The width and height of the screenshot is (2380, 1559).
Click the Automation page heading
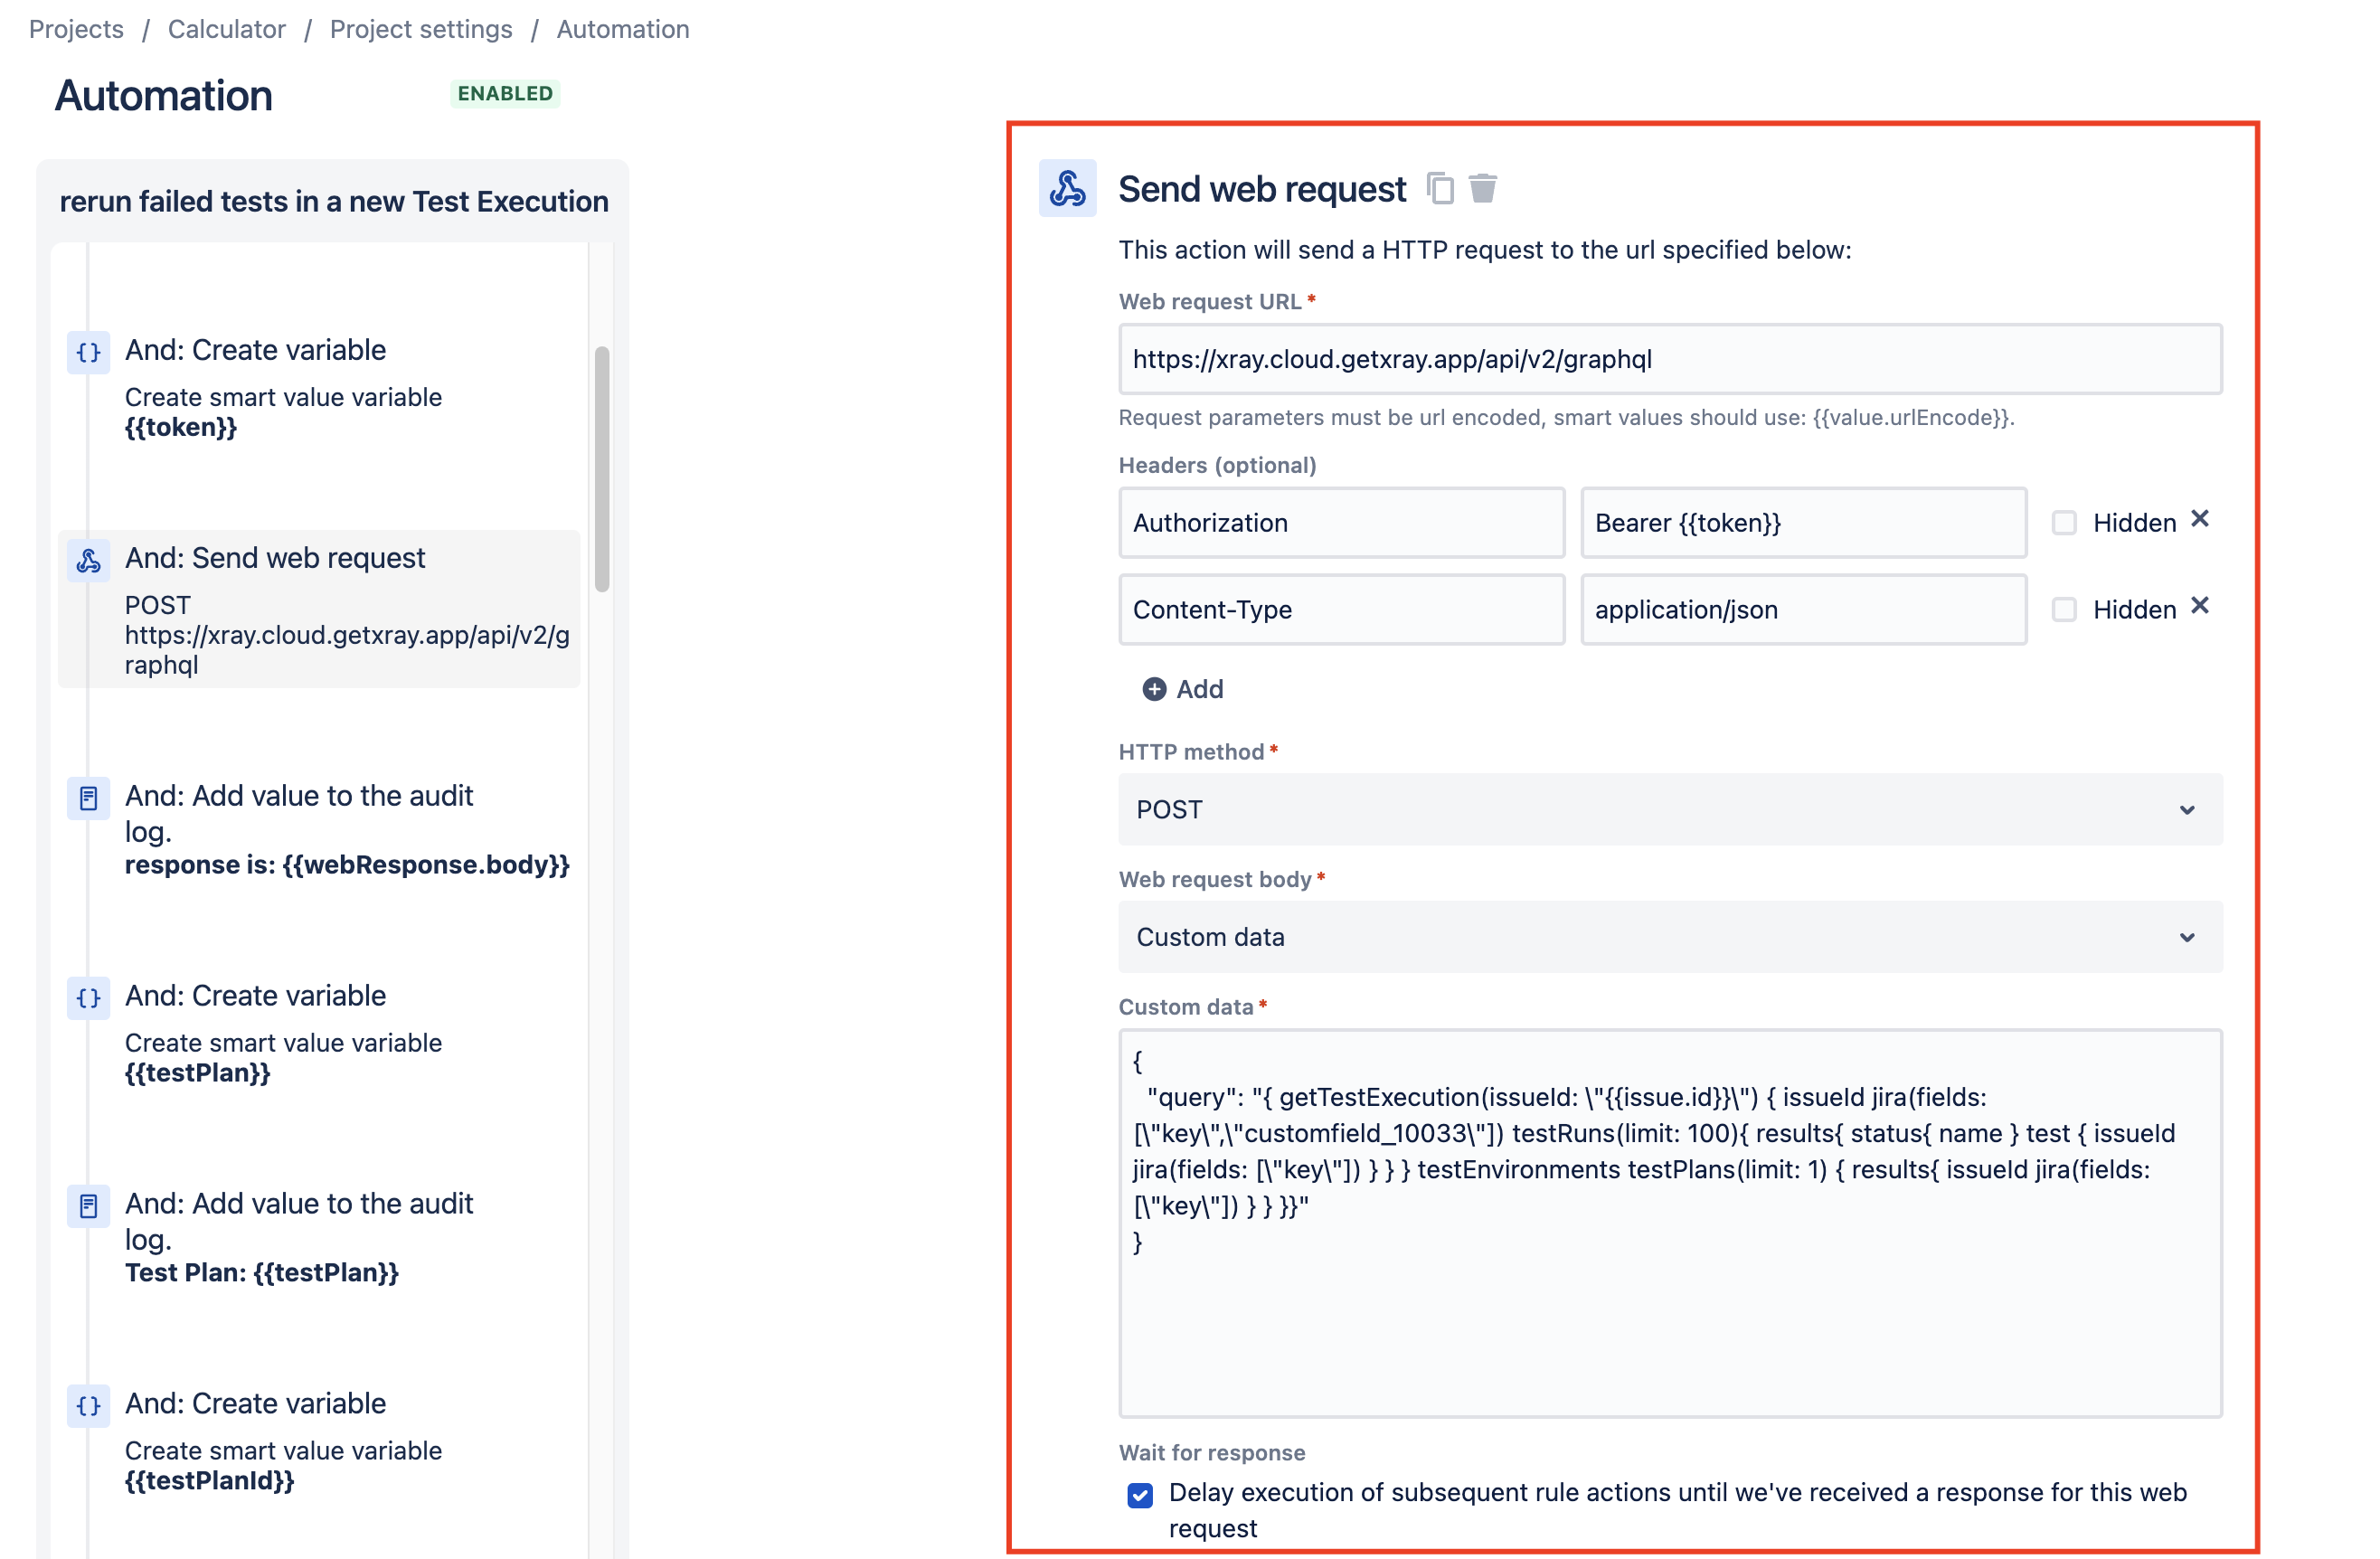[x=163, y=96]
